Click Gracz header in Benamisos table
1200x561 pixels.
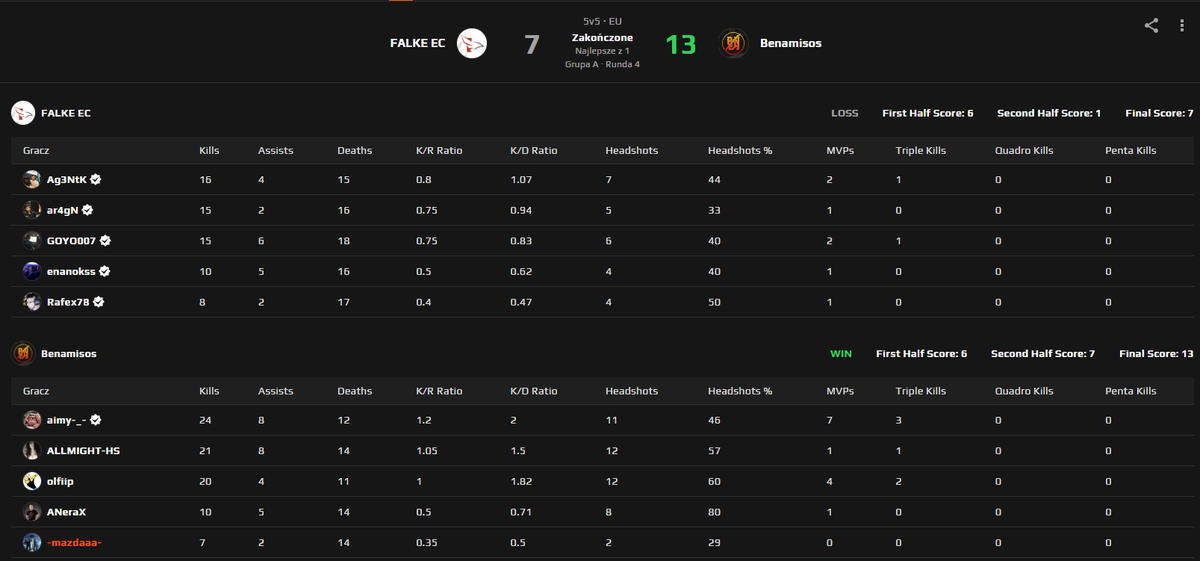click(35, 391)
